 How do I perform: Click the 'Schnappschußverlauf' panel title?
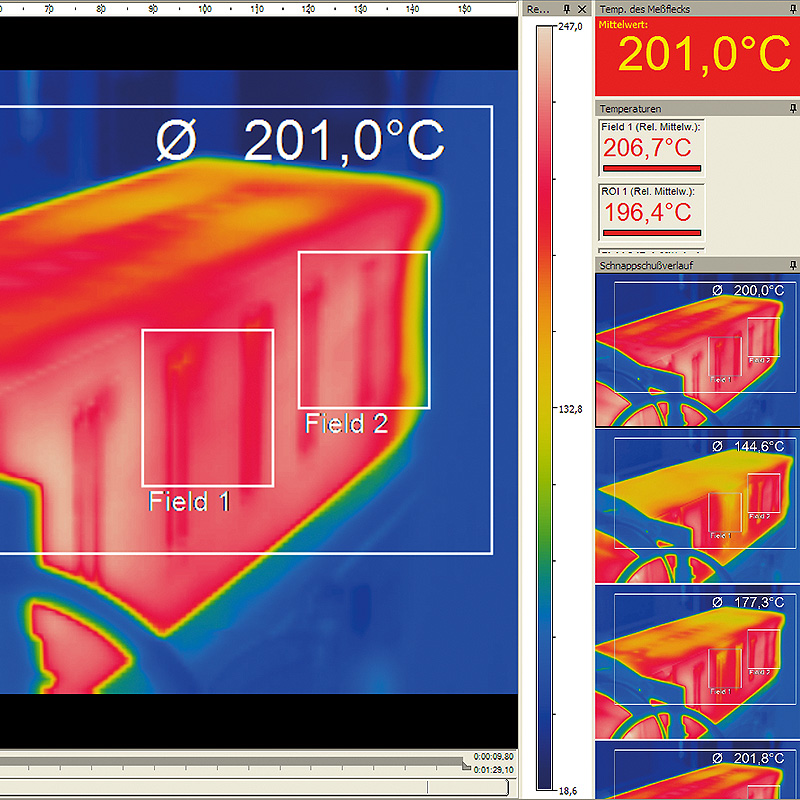coord(646,265)
